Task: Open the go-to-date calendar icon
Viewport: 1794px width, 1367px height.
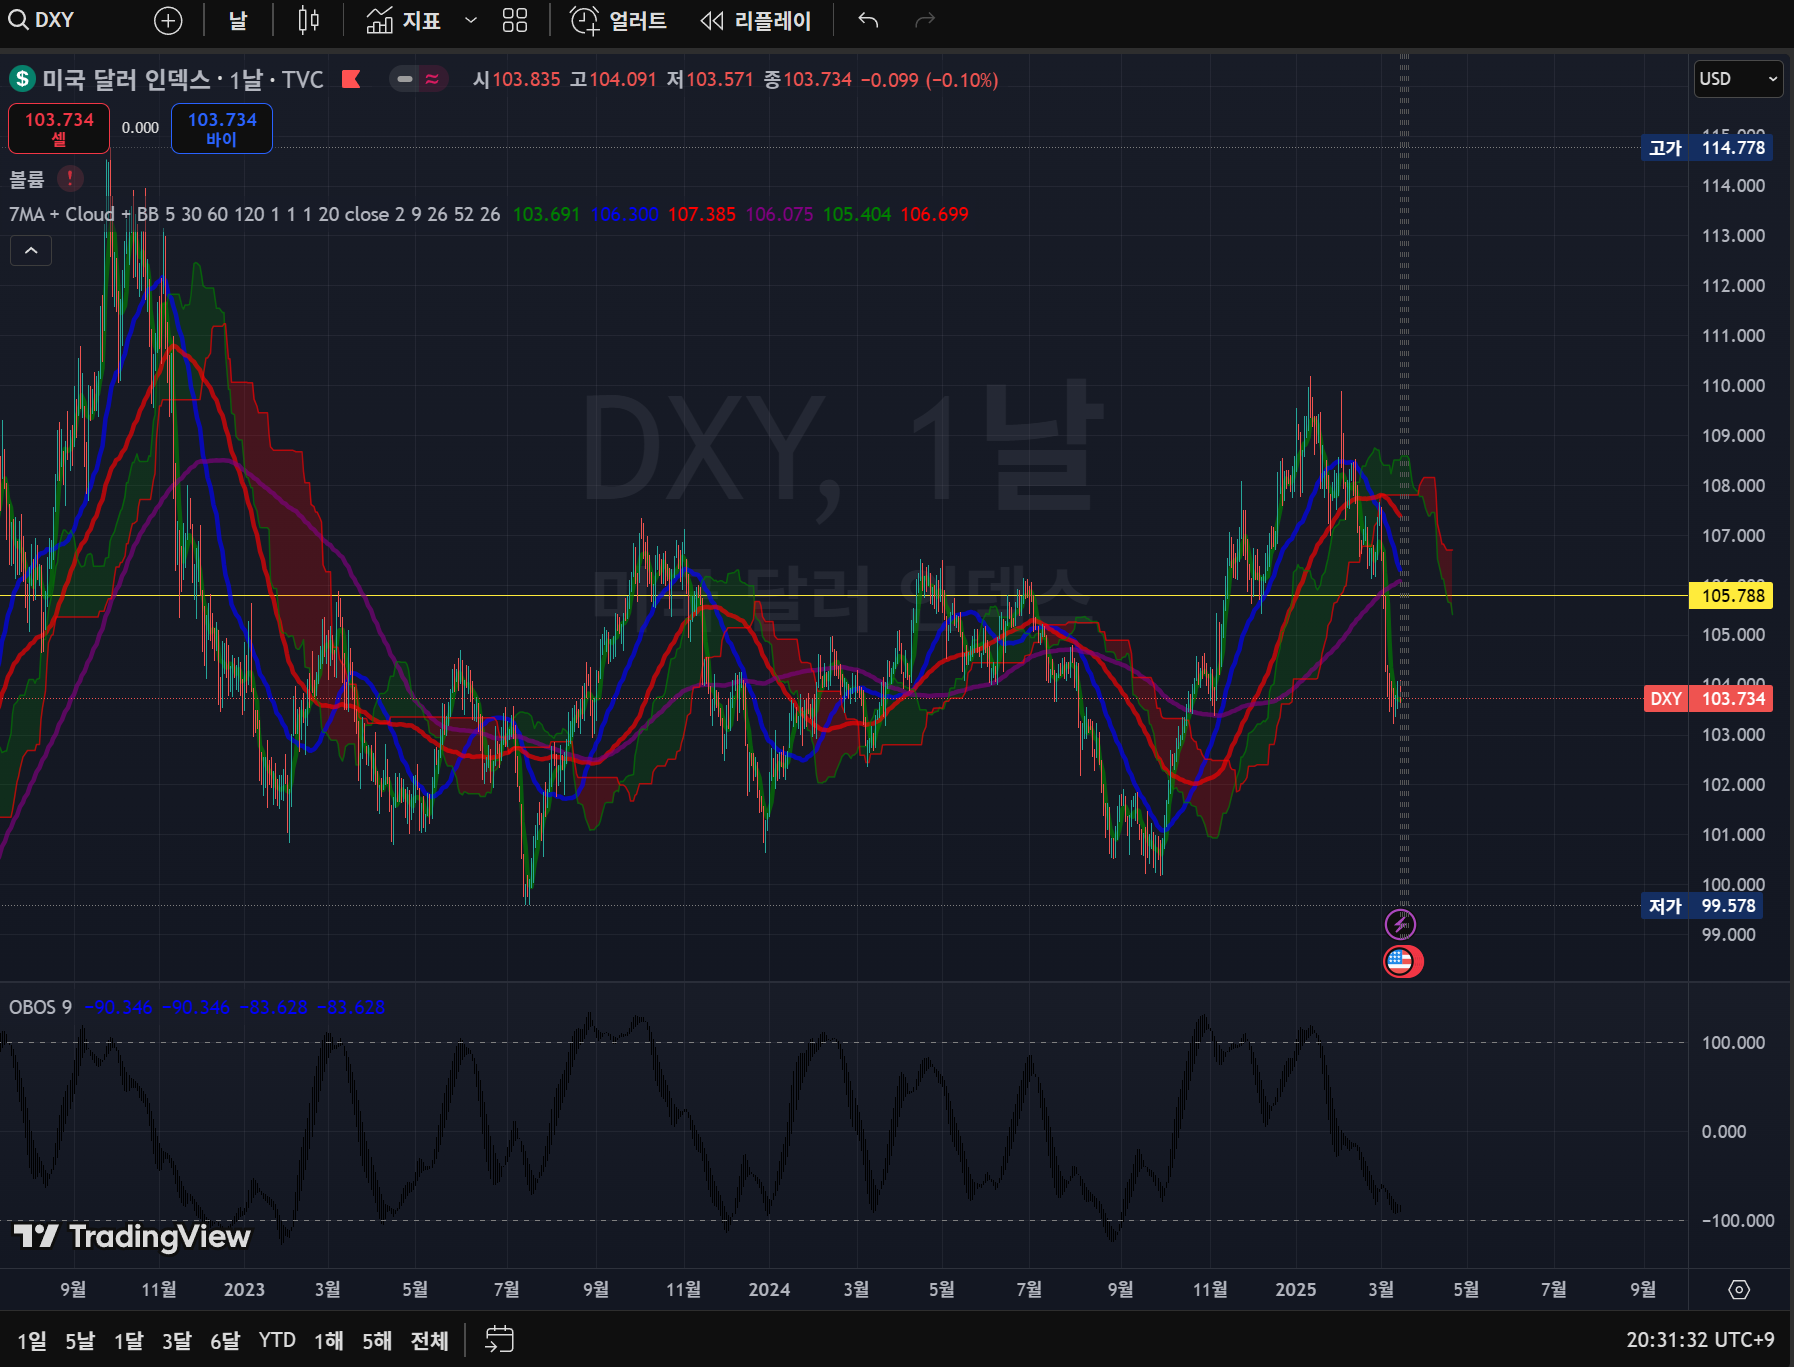Action: coord(499,1339)
